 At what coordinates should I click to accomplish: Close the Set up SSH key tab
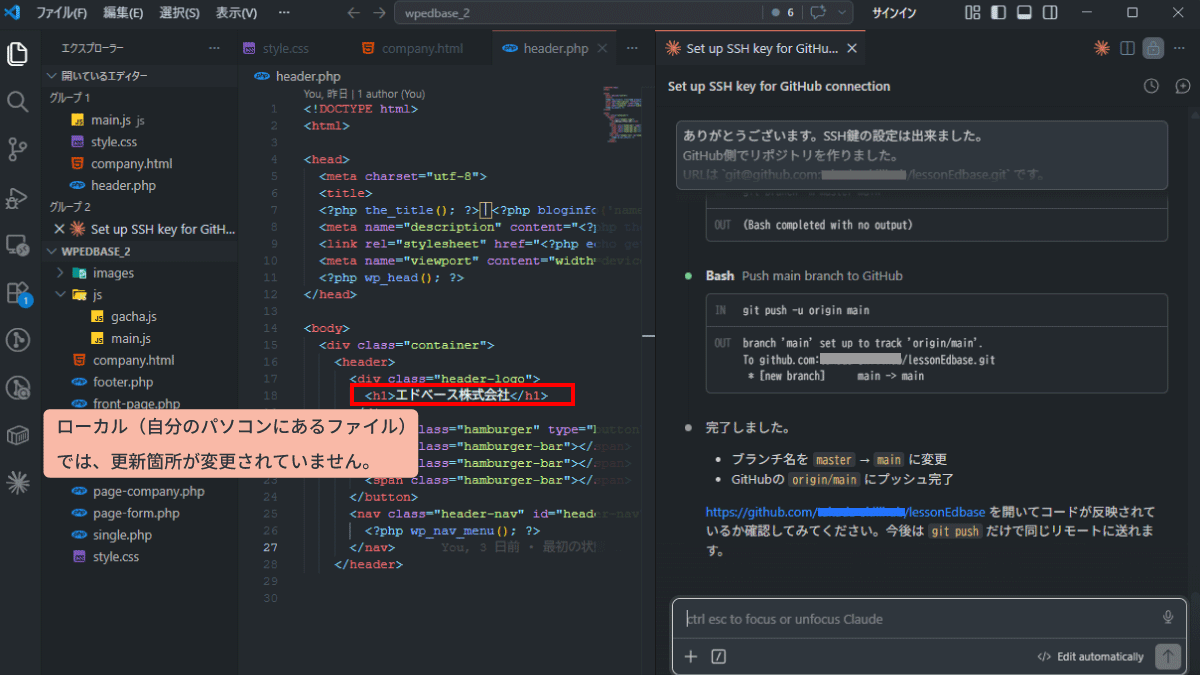coord(851,48)
